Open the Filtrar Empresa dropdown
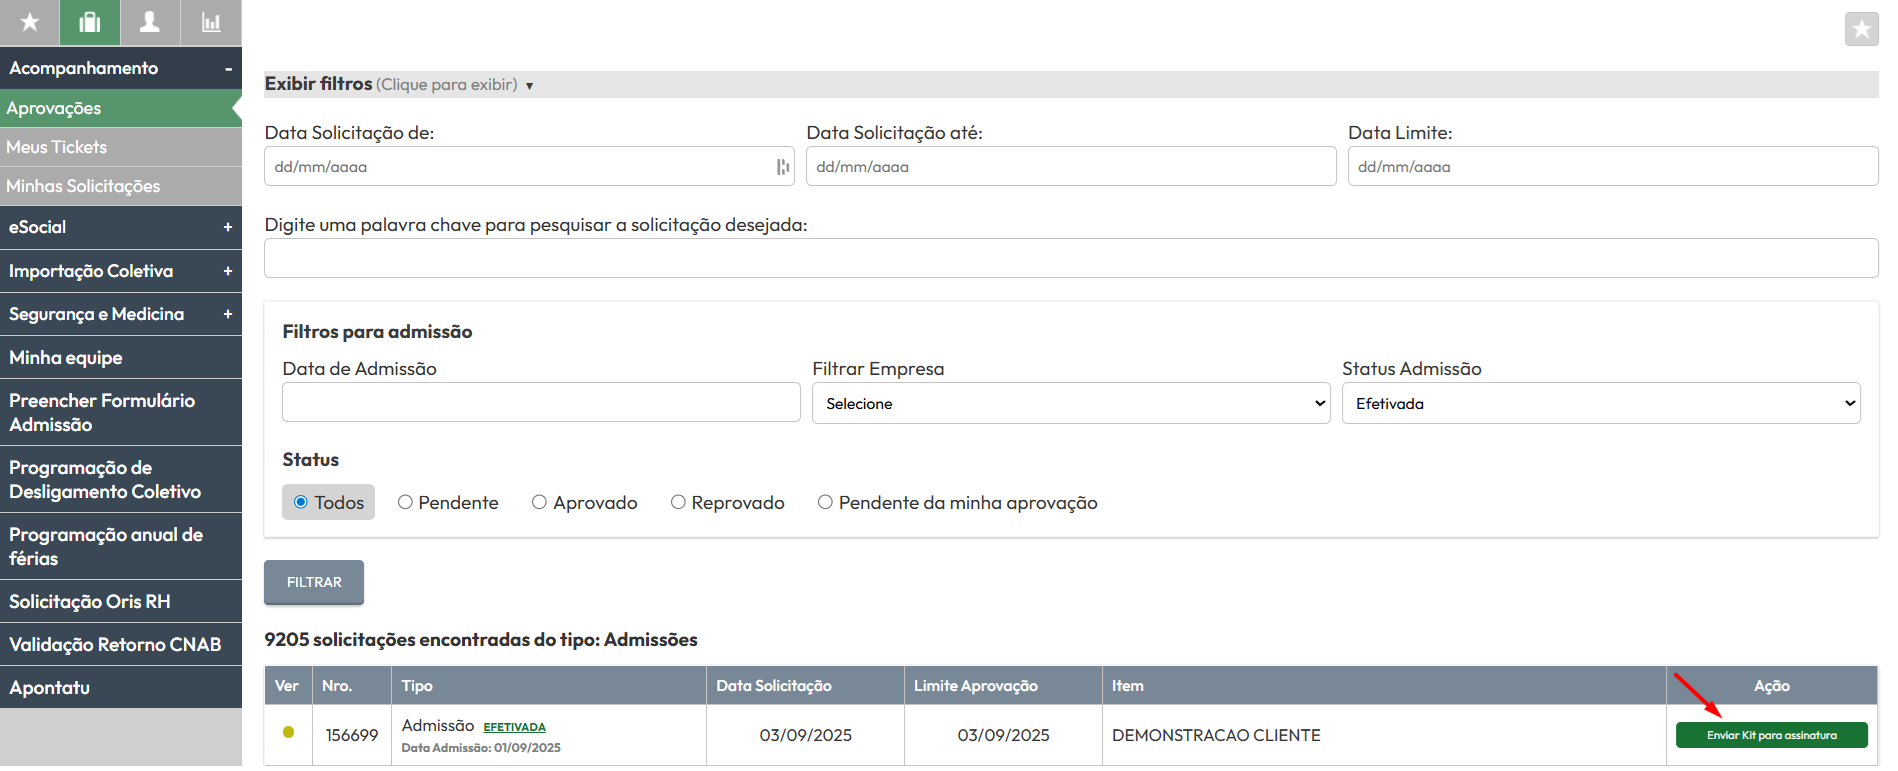Image resolution: width=1898 pixels, height=771 pixels. (1070, 403)
